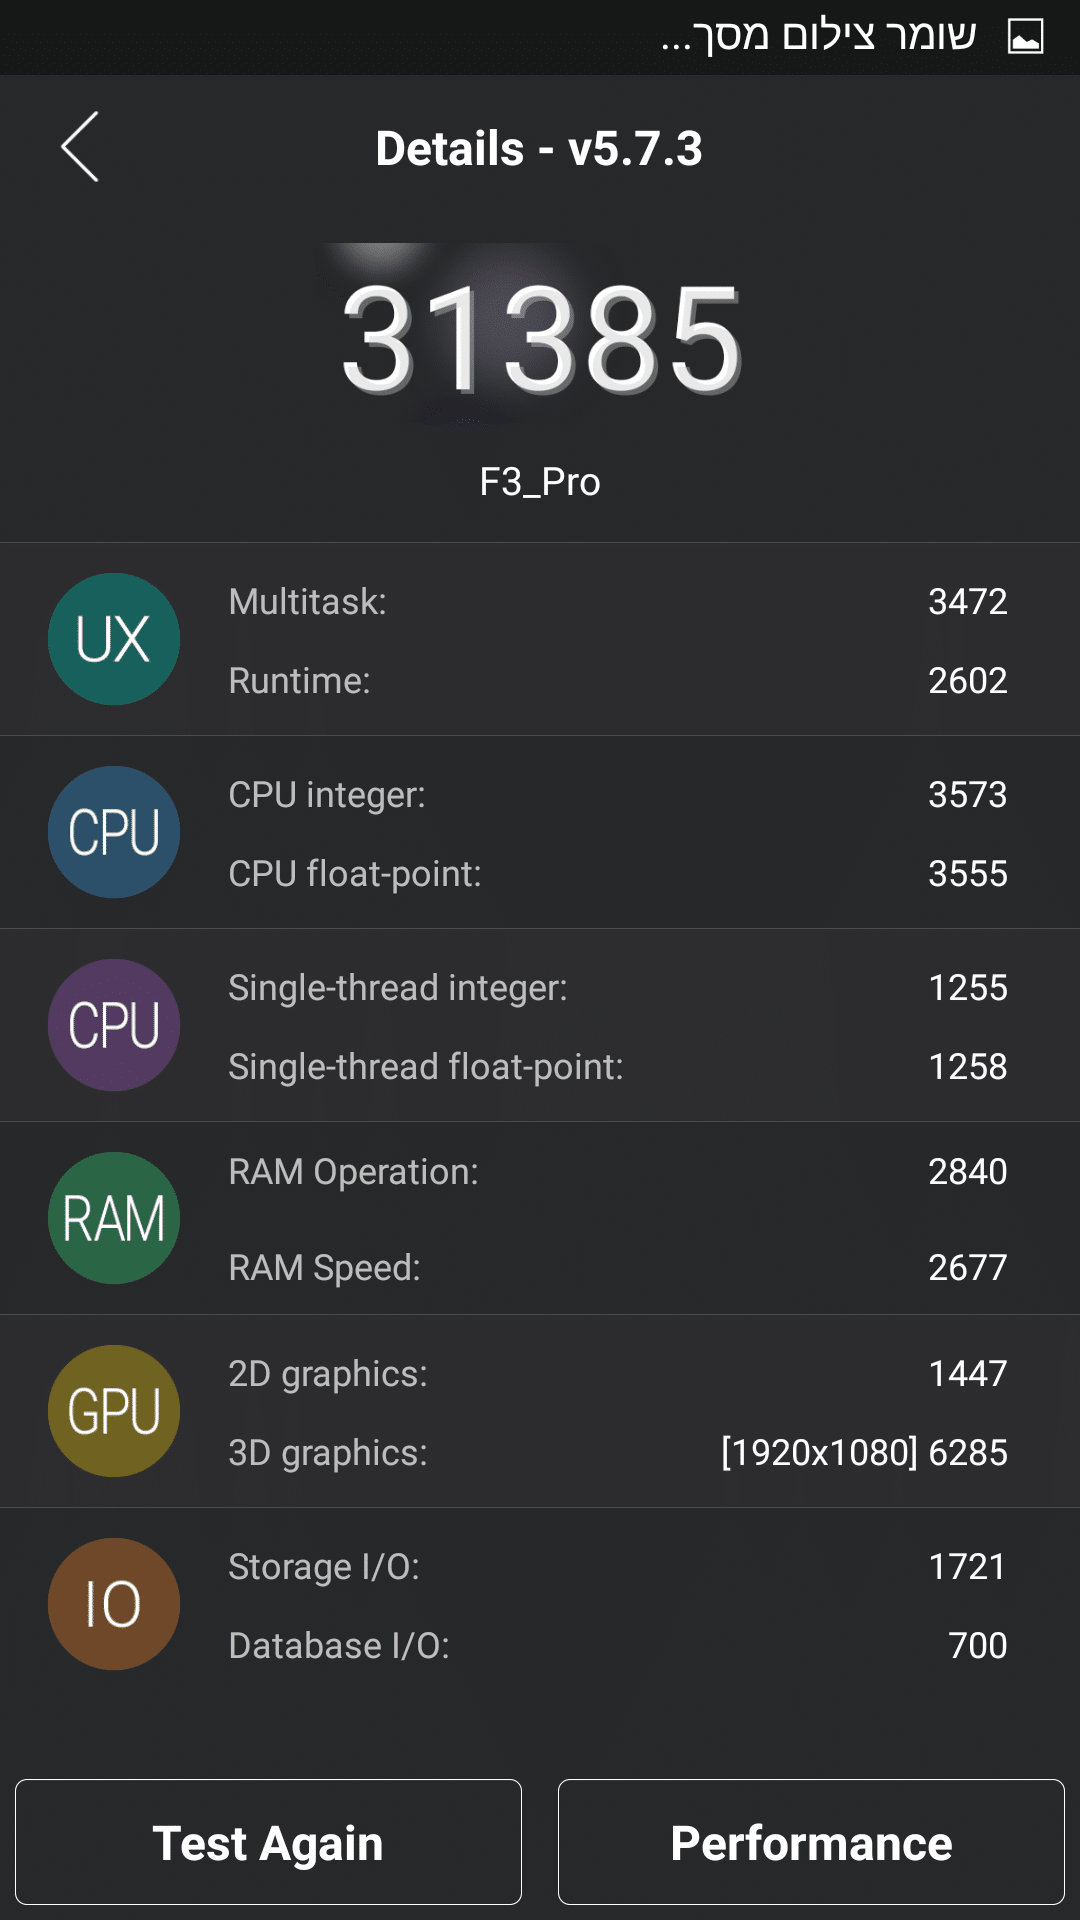The height and width of the screenshot is (1920, 1080).
Task: Select the 3D graphics score row
Action: click(x=617, y=1452)
